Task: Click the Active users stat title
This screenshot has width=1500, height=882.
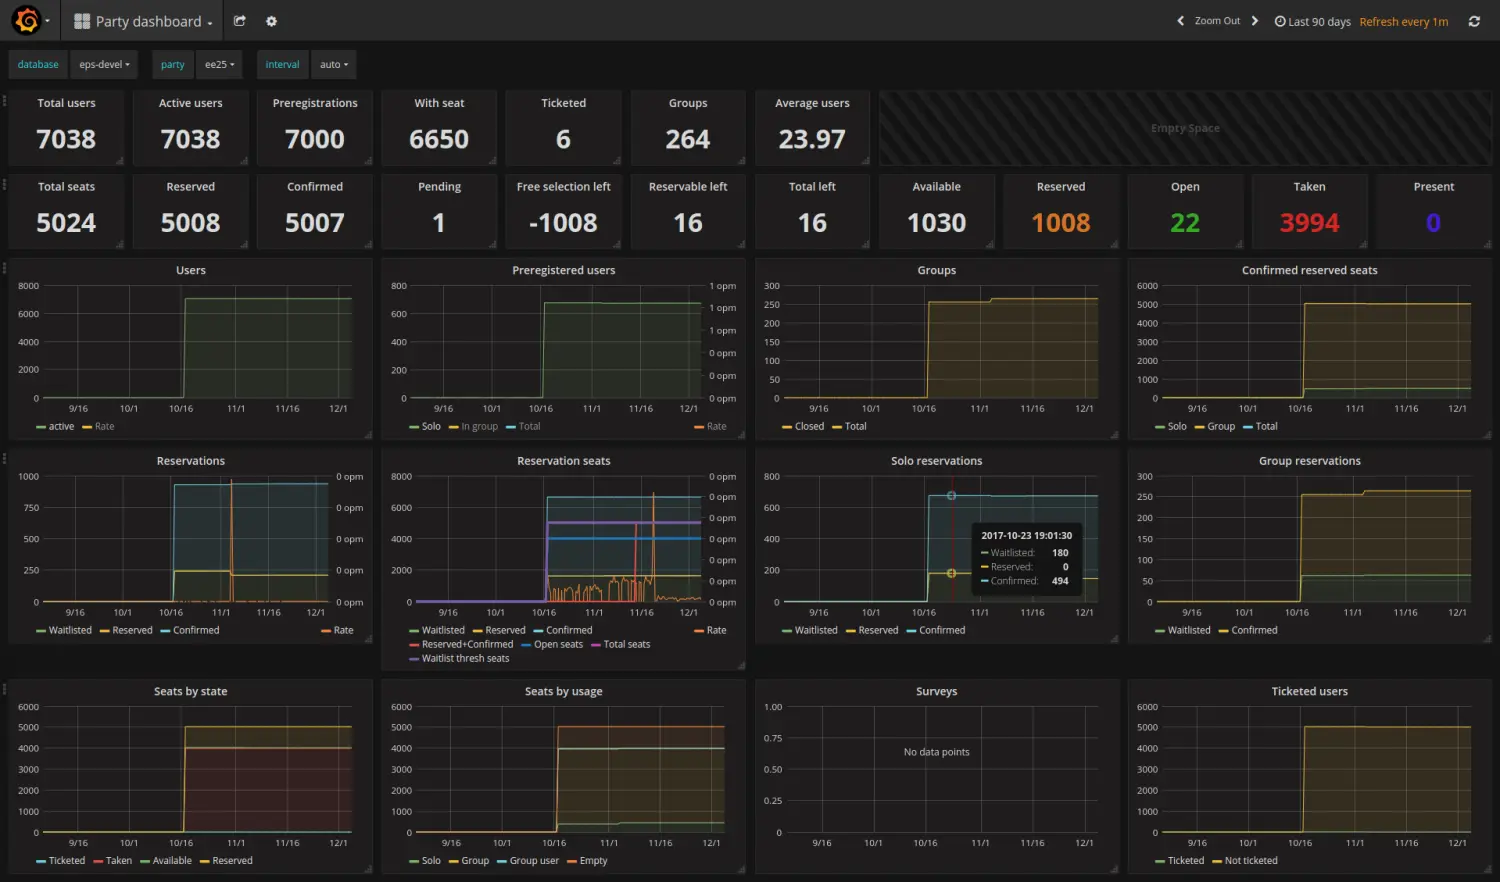Action: 190,103
